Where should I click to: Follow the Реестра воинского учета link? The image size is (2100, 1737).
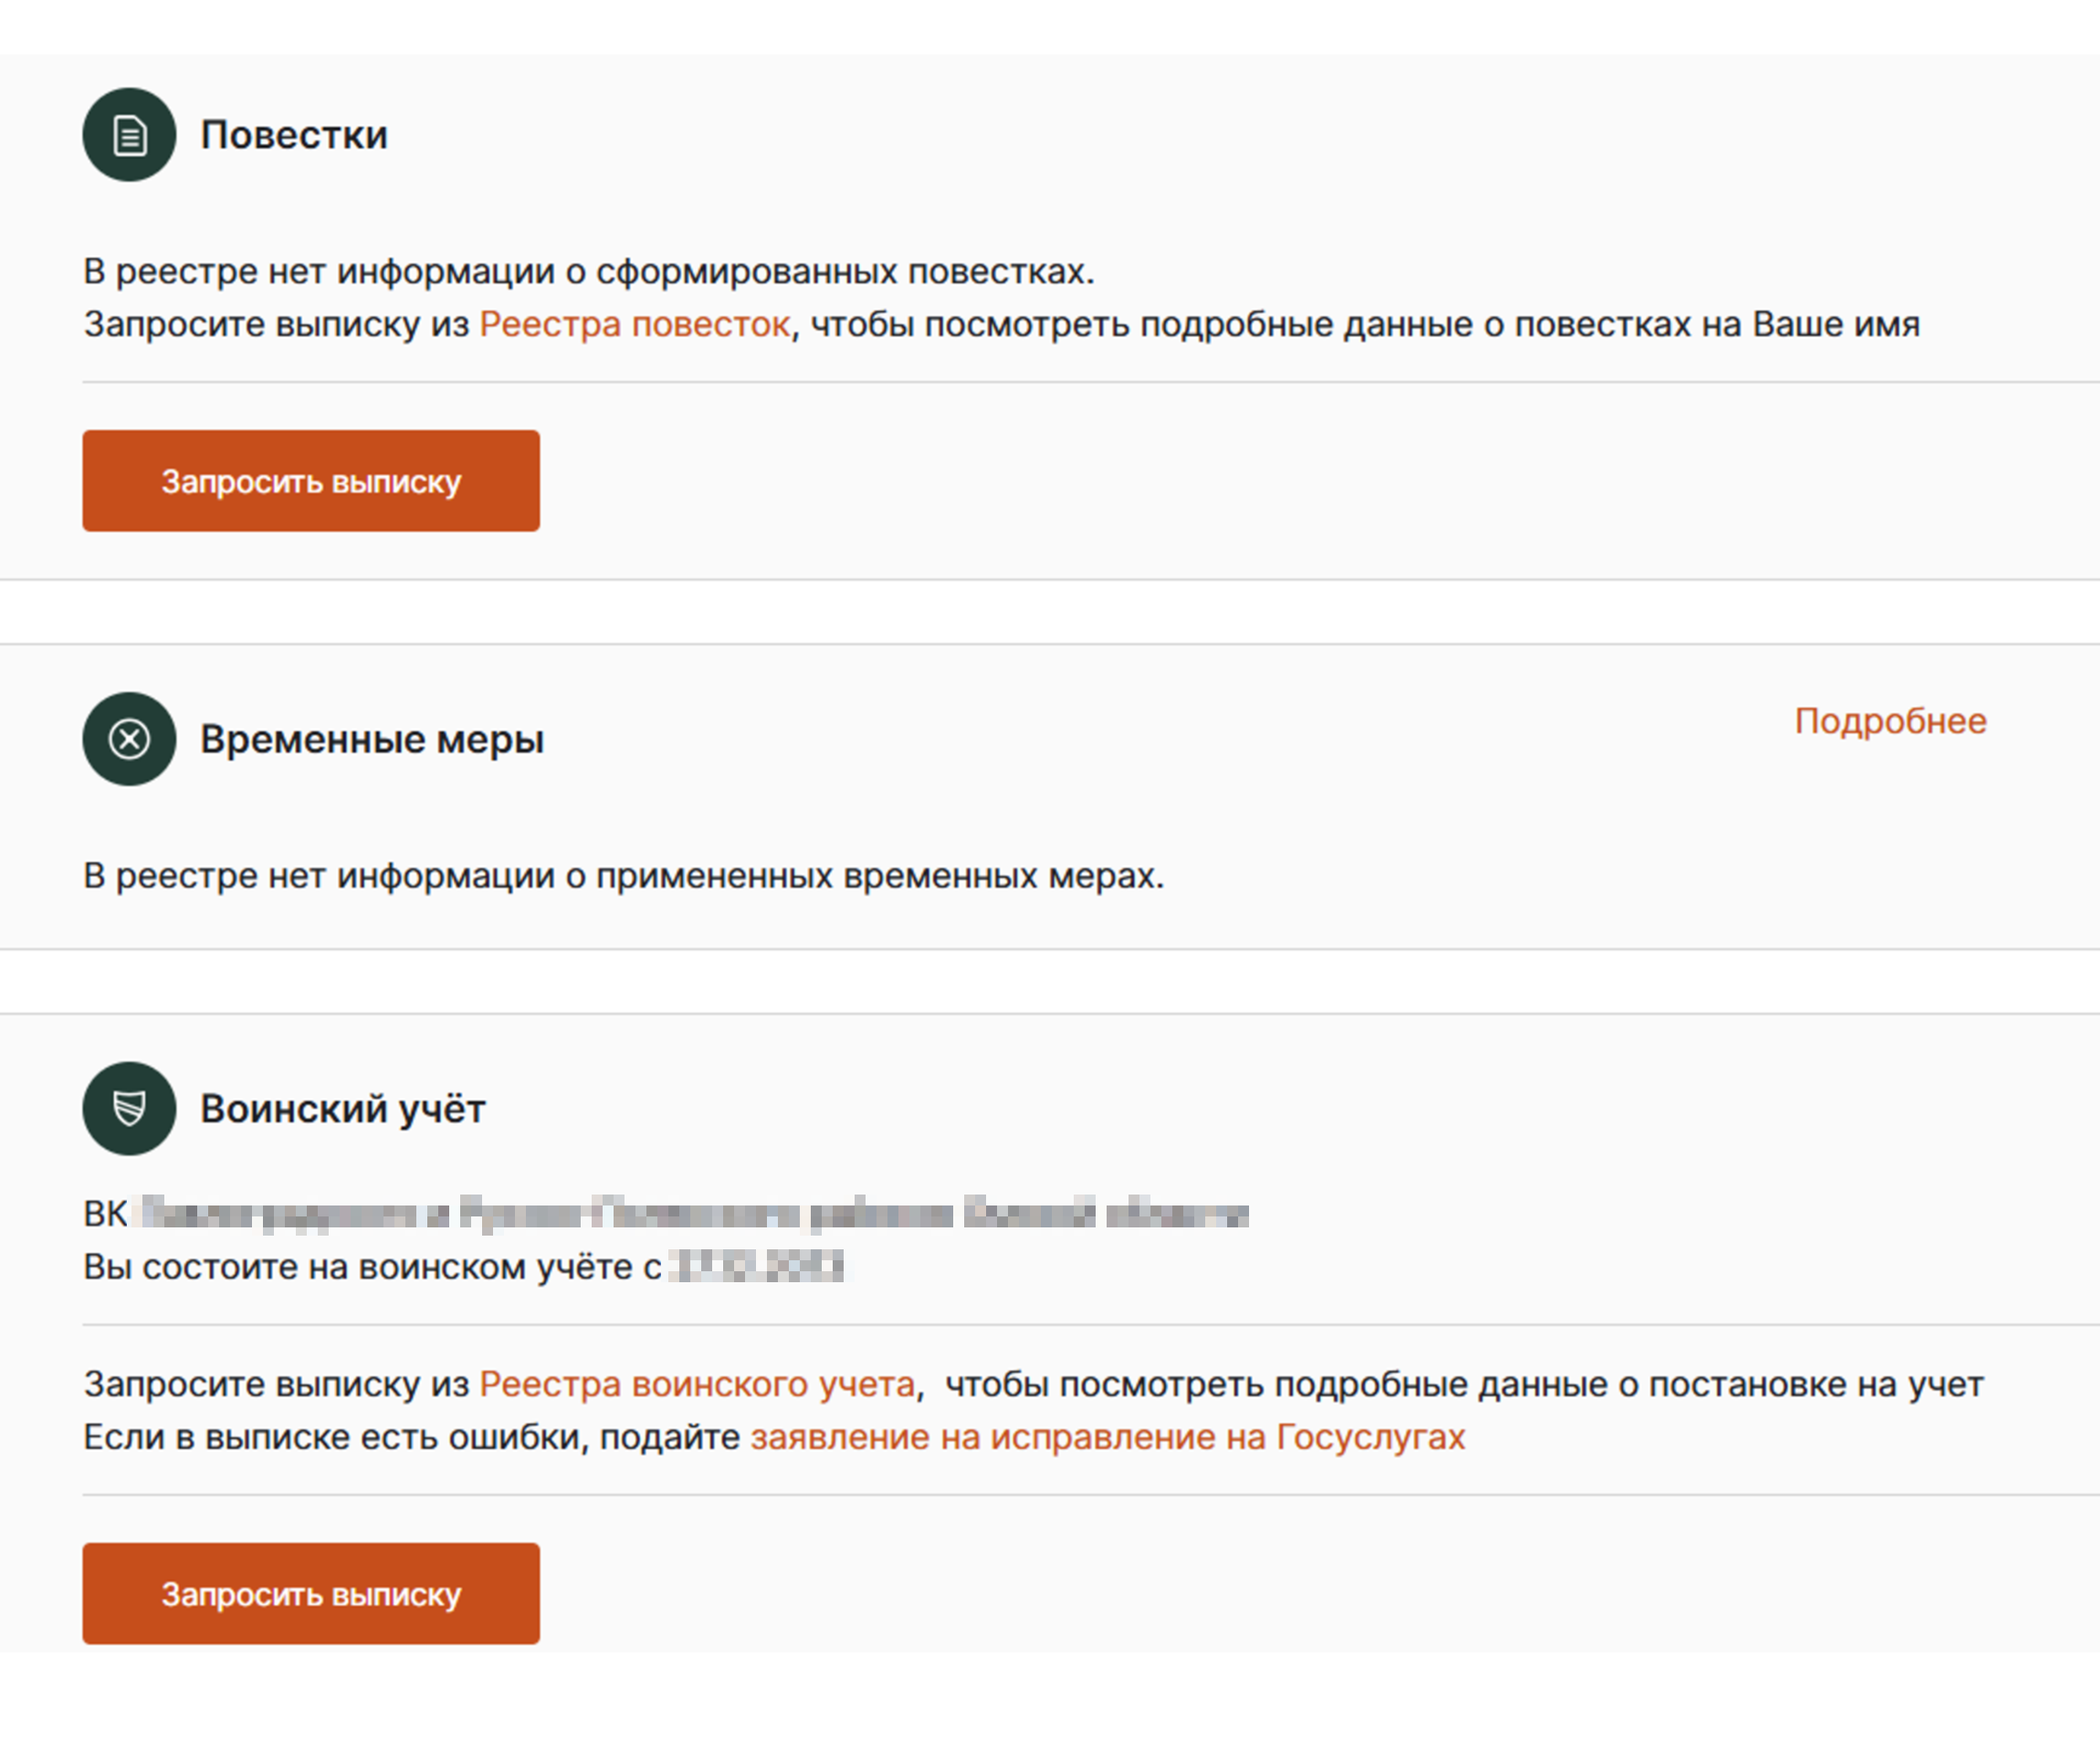click(697, 1384)
